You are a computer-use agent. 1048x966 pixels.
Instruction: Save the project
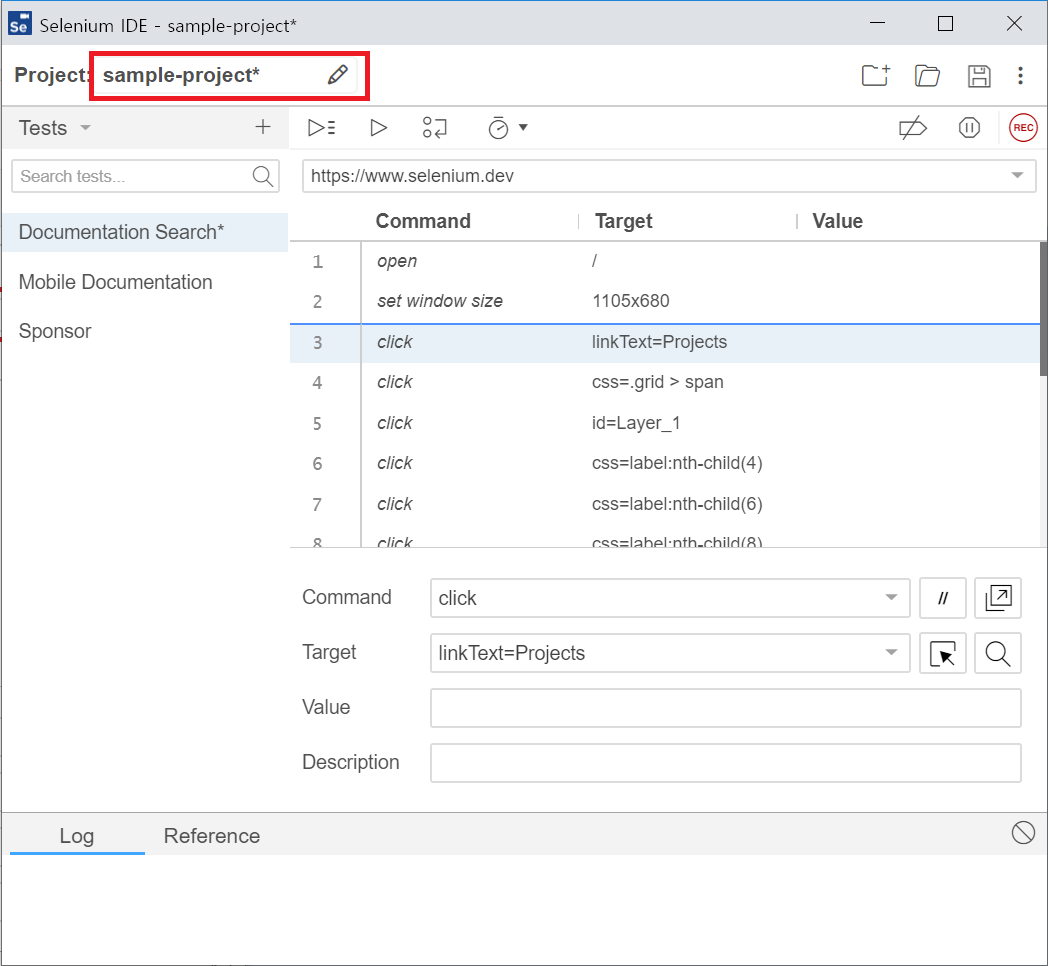click(979, 76)
